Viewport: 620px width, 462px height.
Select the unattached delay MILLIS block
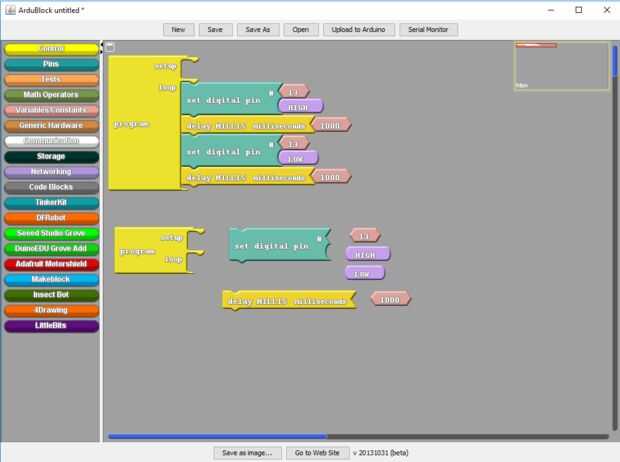pyautogui.click(x=289, y=301)
